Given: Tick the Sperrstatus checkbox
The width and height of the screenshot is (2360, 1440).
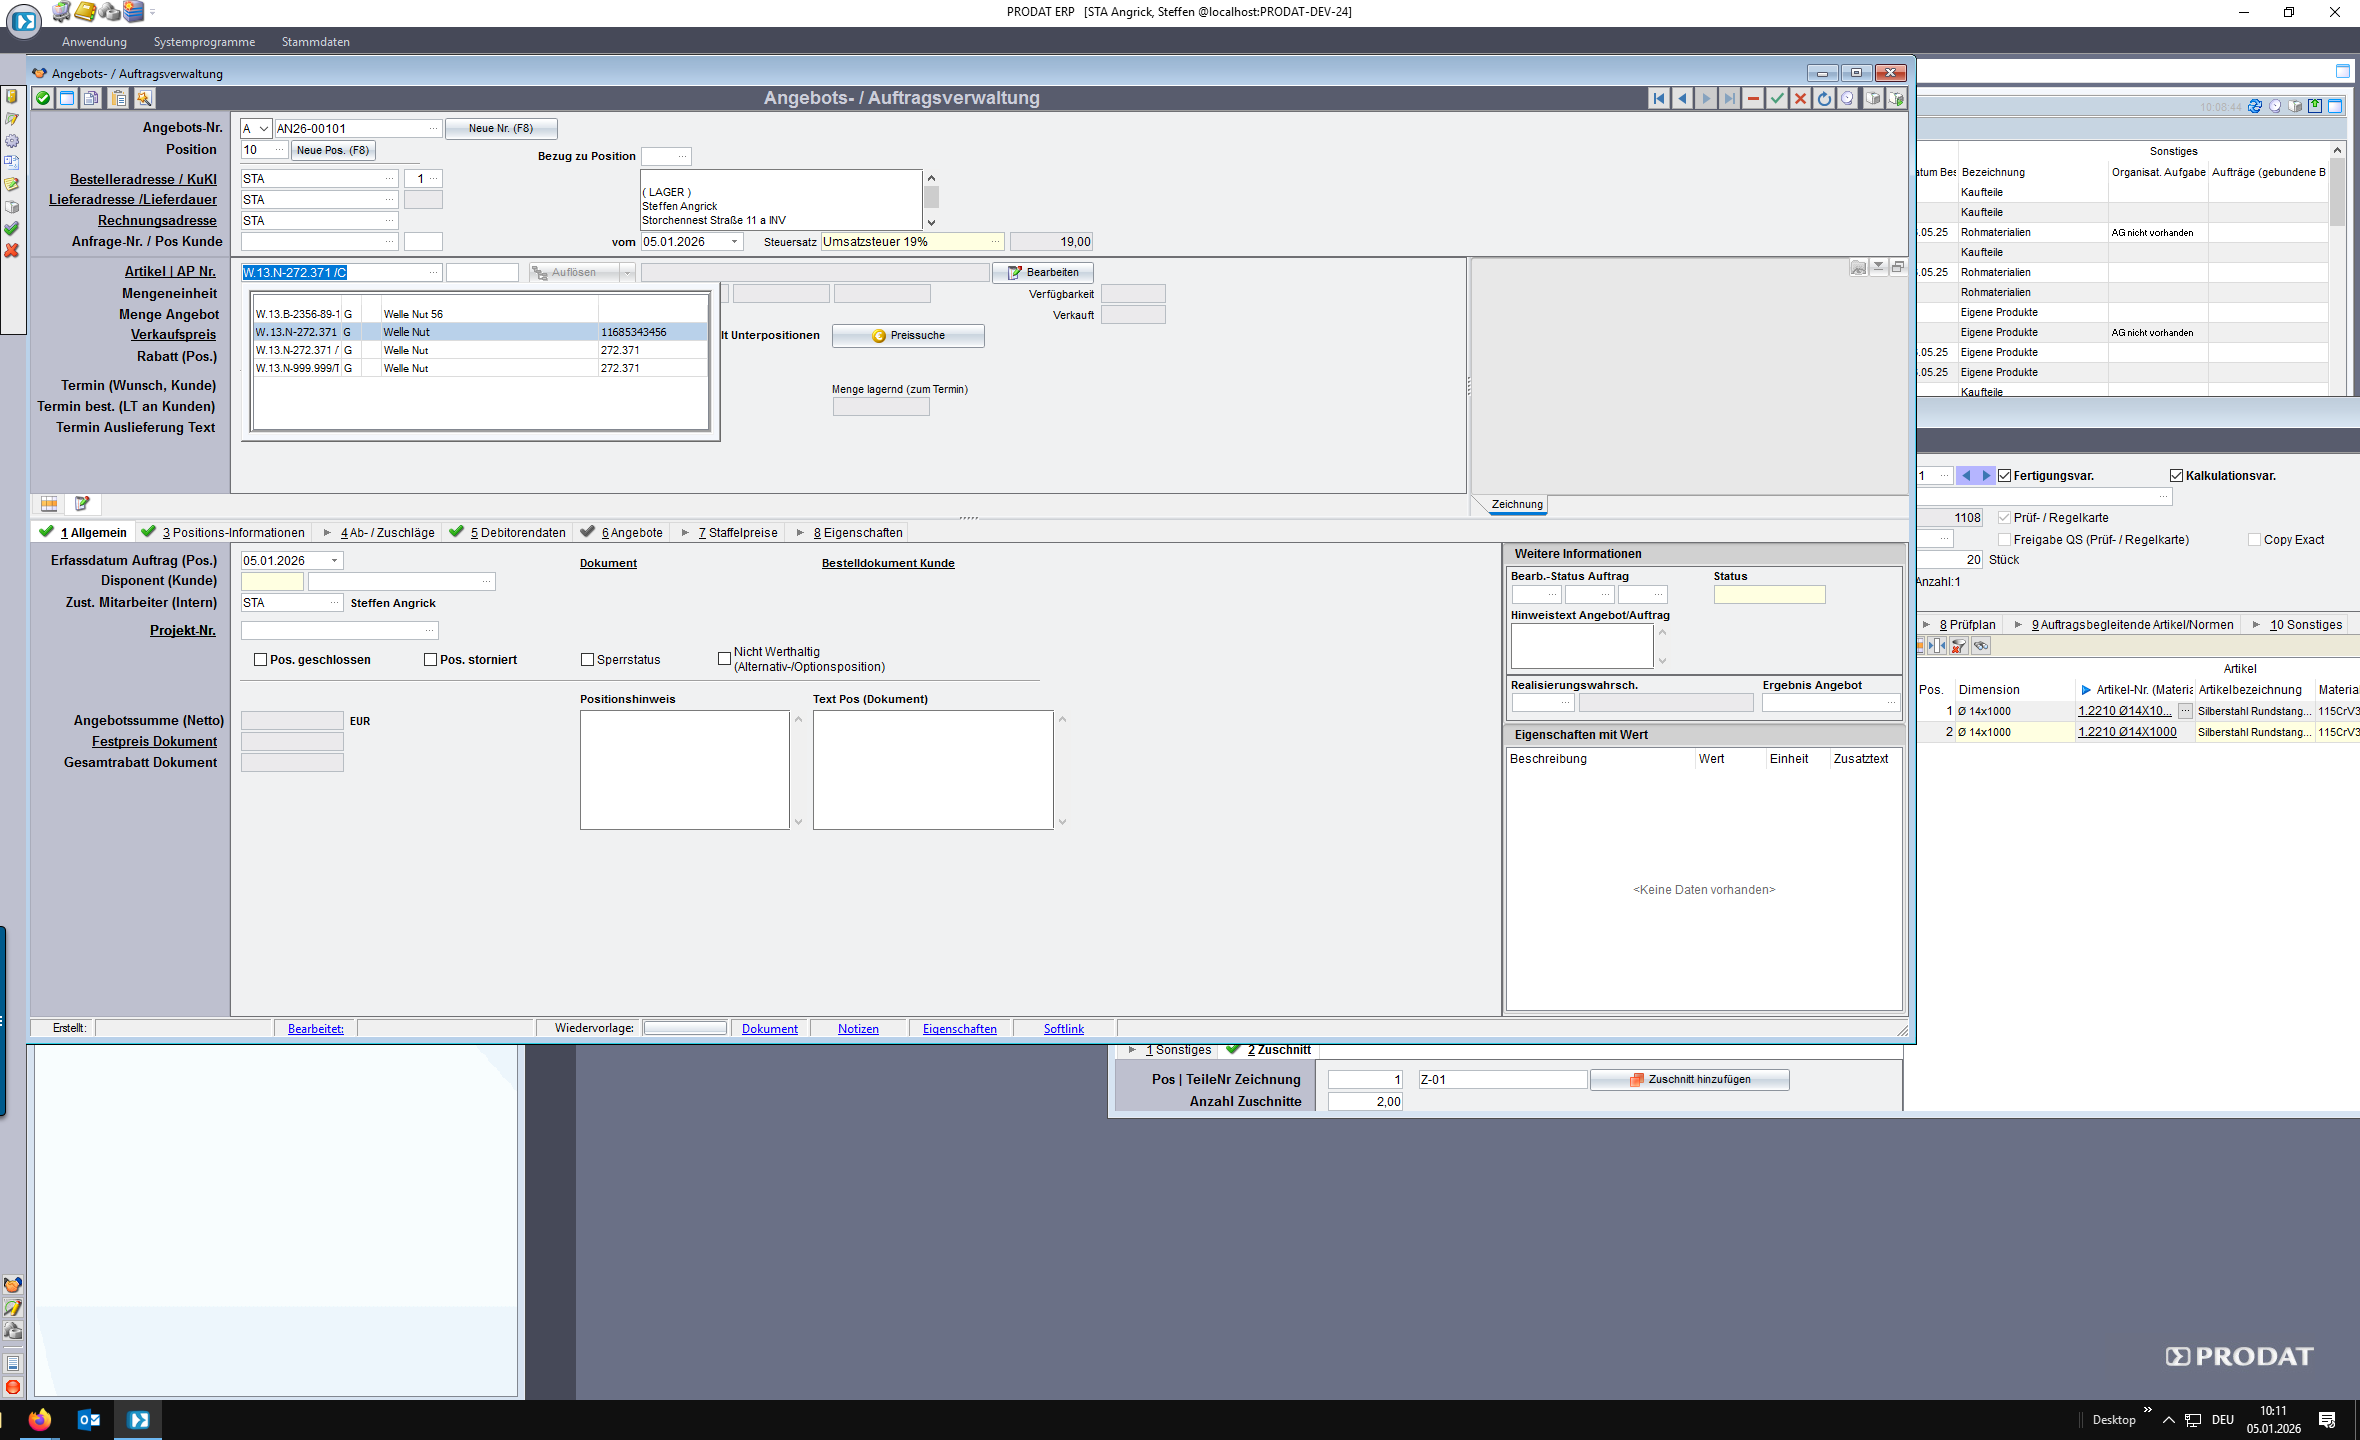Looking at the screenshot, I should (588, 660).
